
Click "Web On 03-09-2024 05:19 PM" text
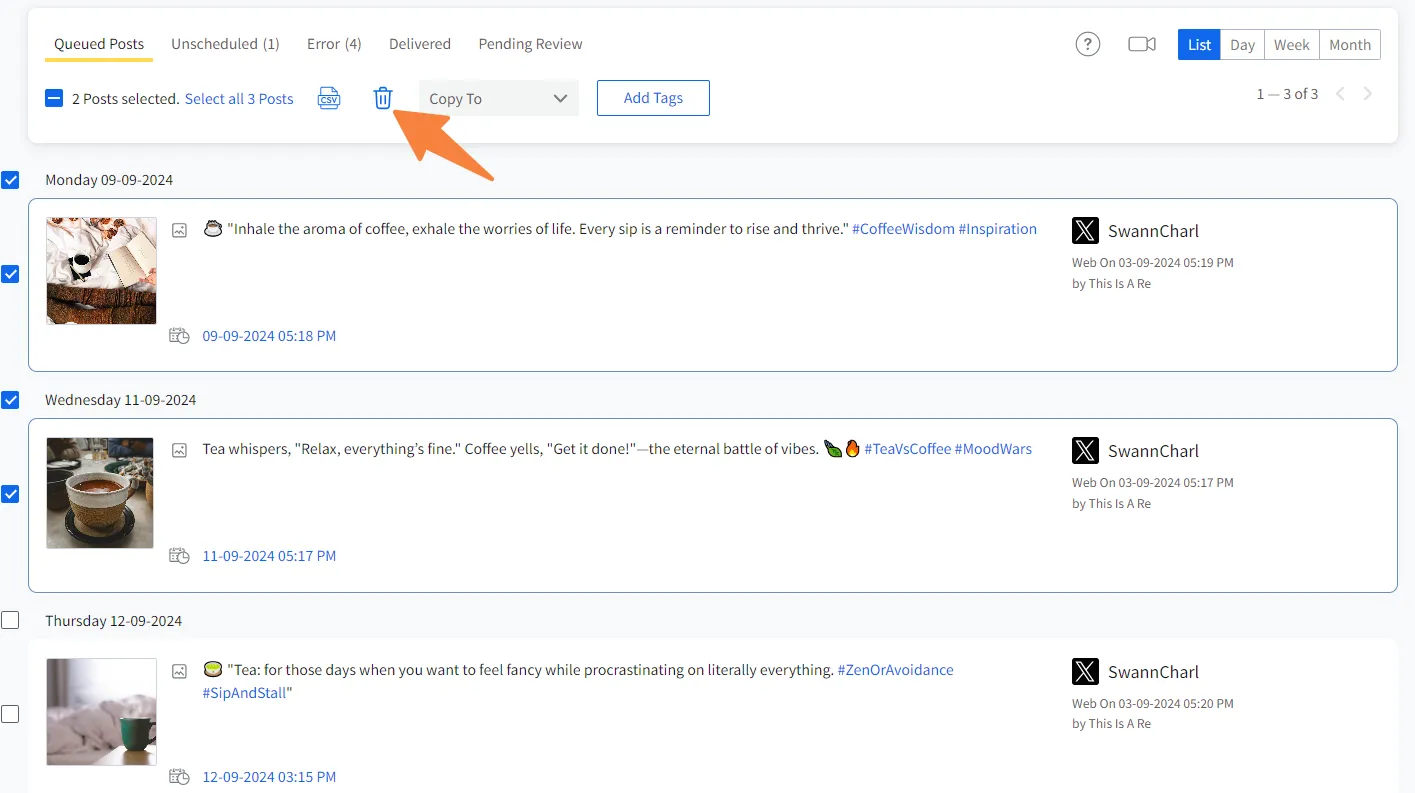1153,263
